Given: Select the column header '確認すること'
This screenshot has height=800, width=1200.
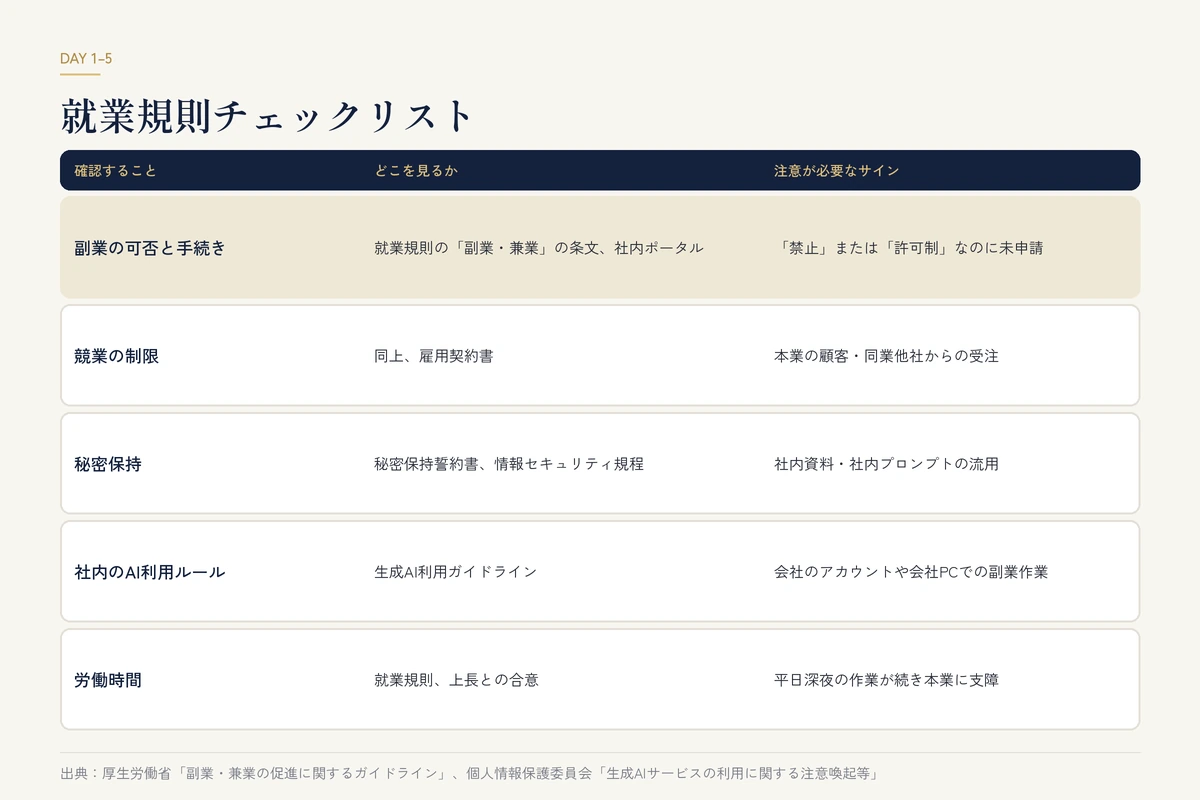Looking at the screenshot, I should pyautogui.click(x=116, y=171).
